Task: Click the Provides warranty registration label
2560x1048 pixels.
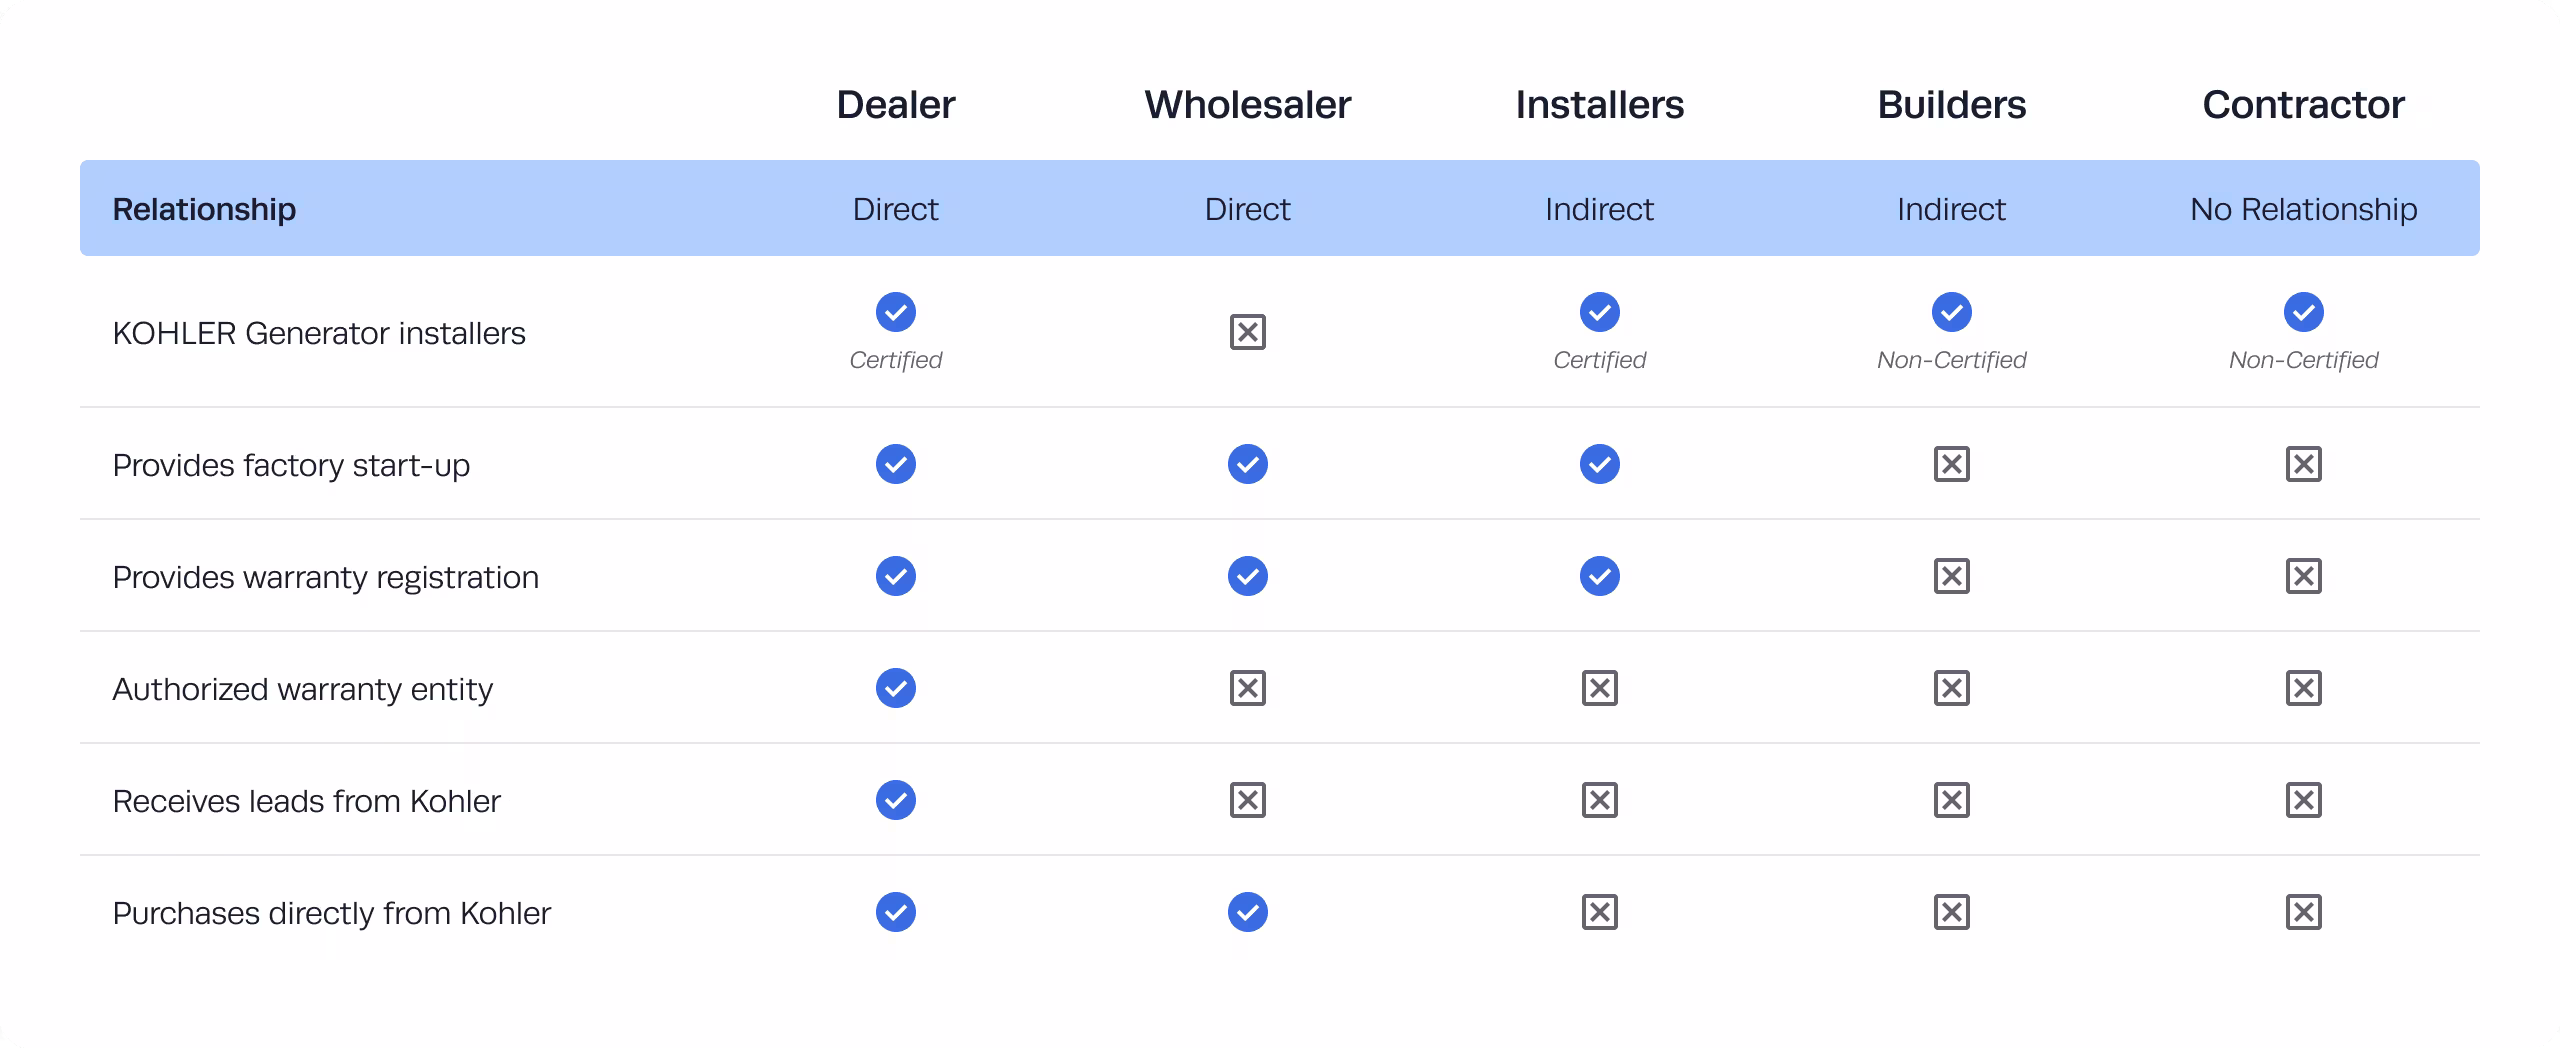Action: 325,578
